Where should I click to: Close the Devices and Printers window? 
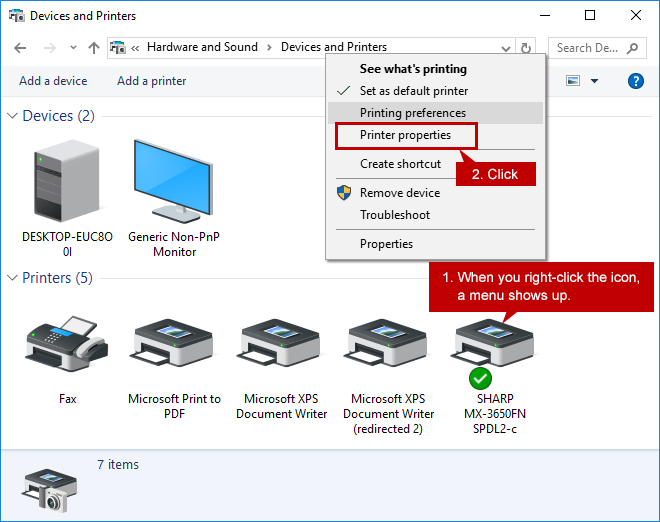click(636, 16)
